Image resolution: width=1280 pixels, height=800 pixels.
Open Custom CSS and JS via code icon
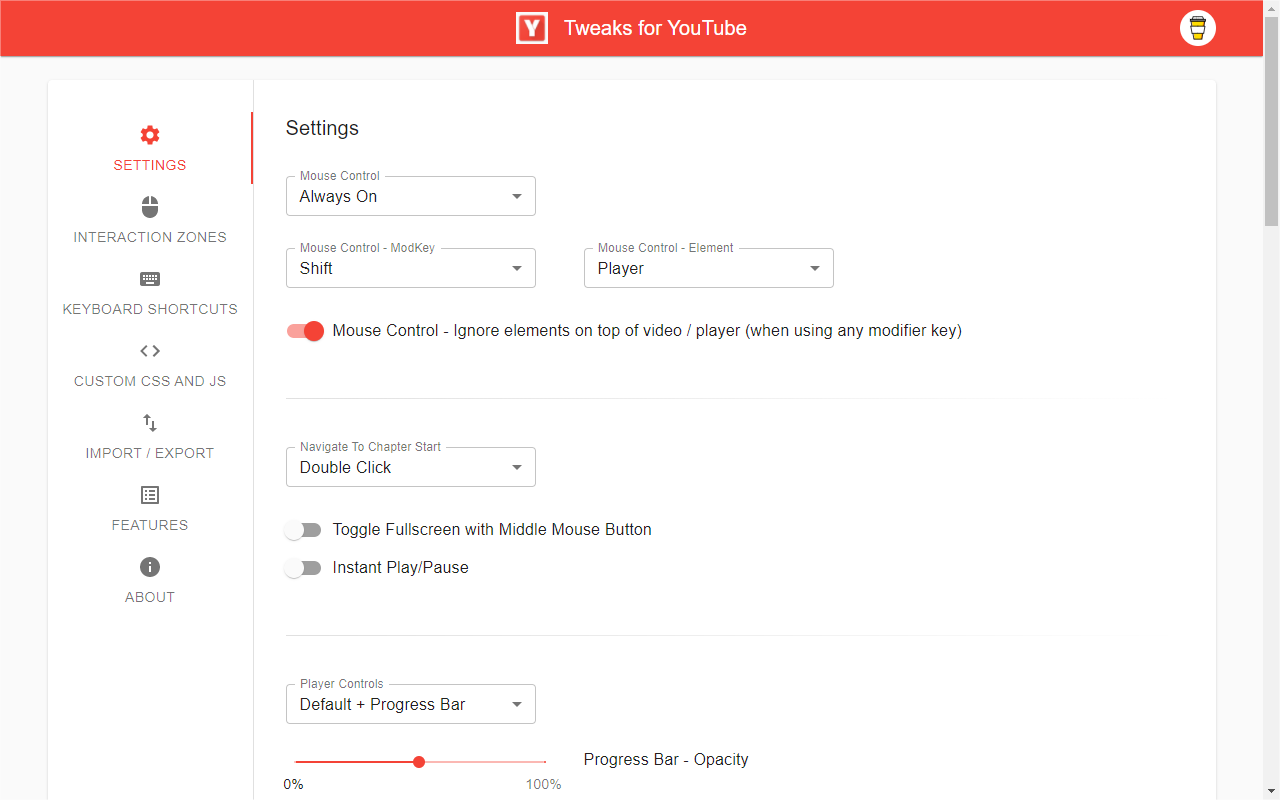pos(149,350)
